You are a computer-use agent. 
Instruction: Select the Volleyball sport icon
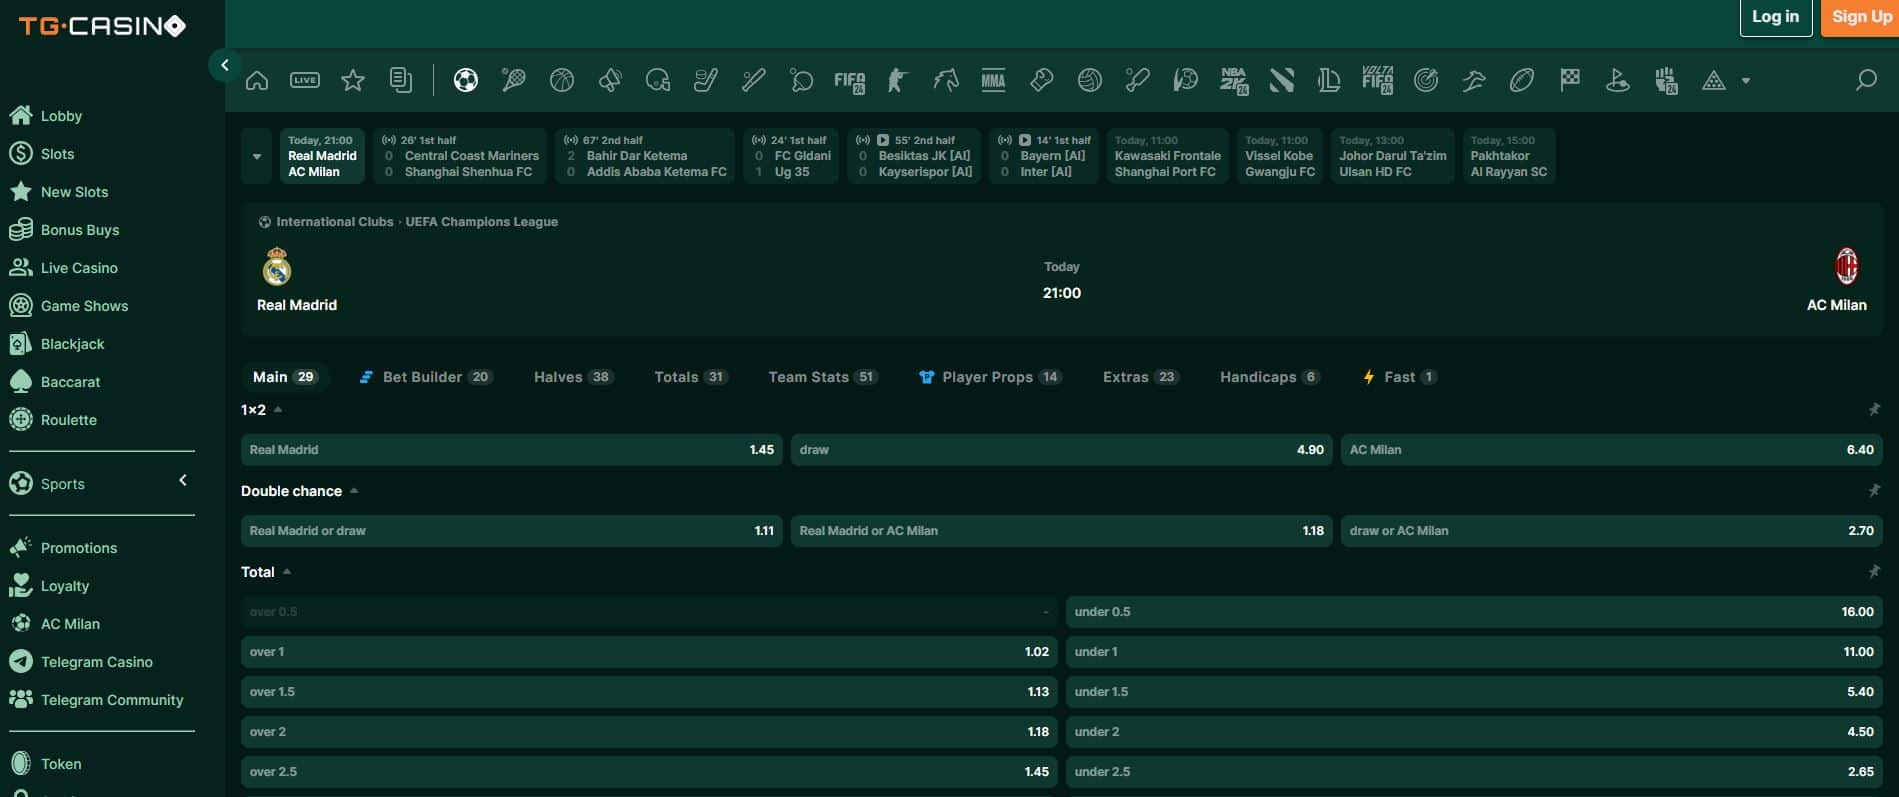(x=1090, y=81)
